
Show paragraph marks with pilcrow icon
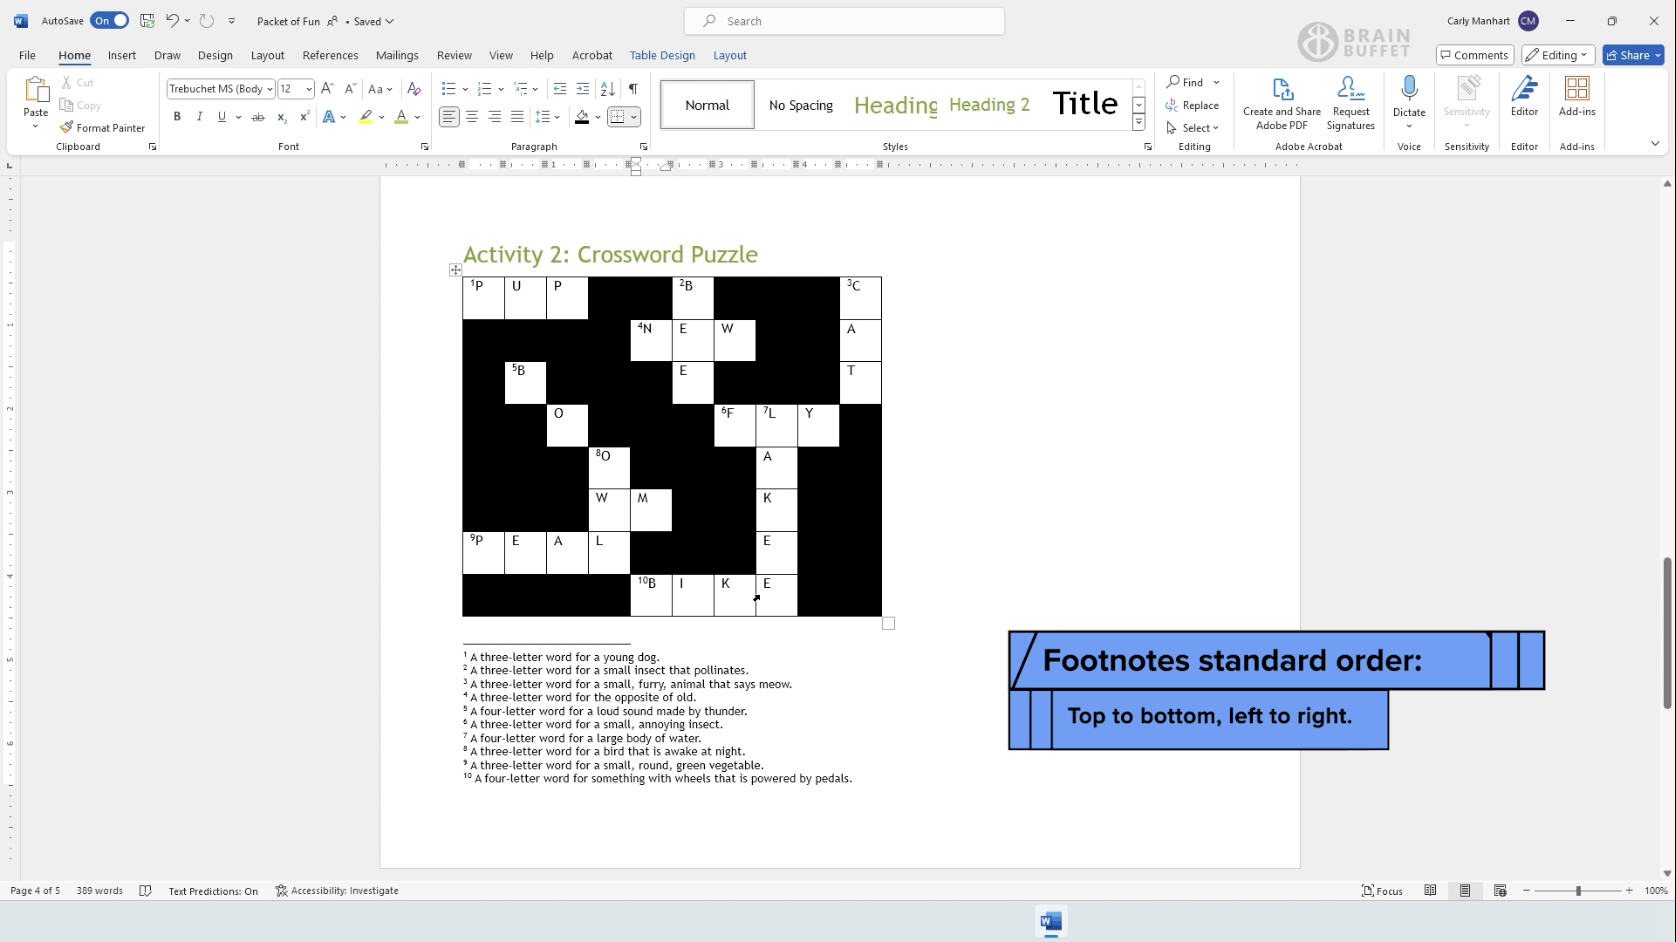[x=633, y=89]
